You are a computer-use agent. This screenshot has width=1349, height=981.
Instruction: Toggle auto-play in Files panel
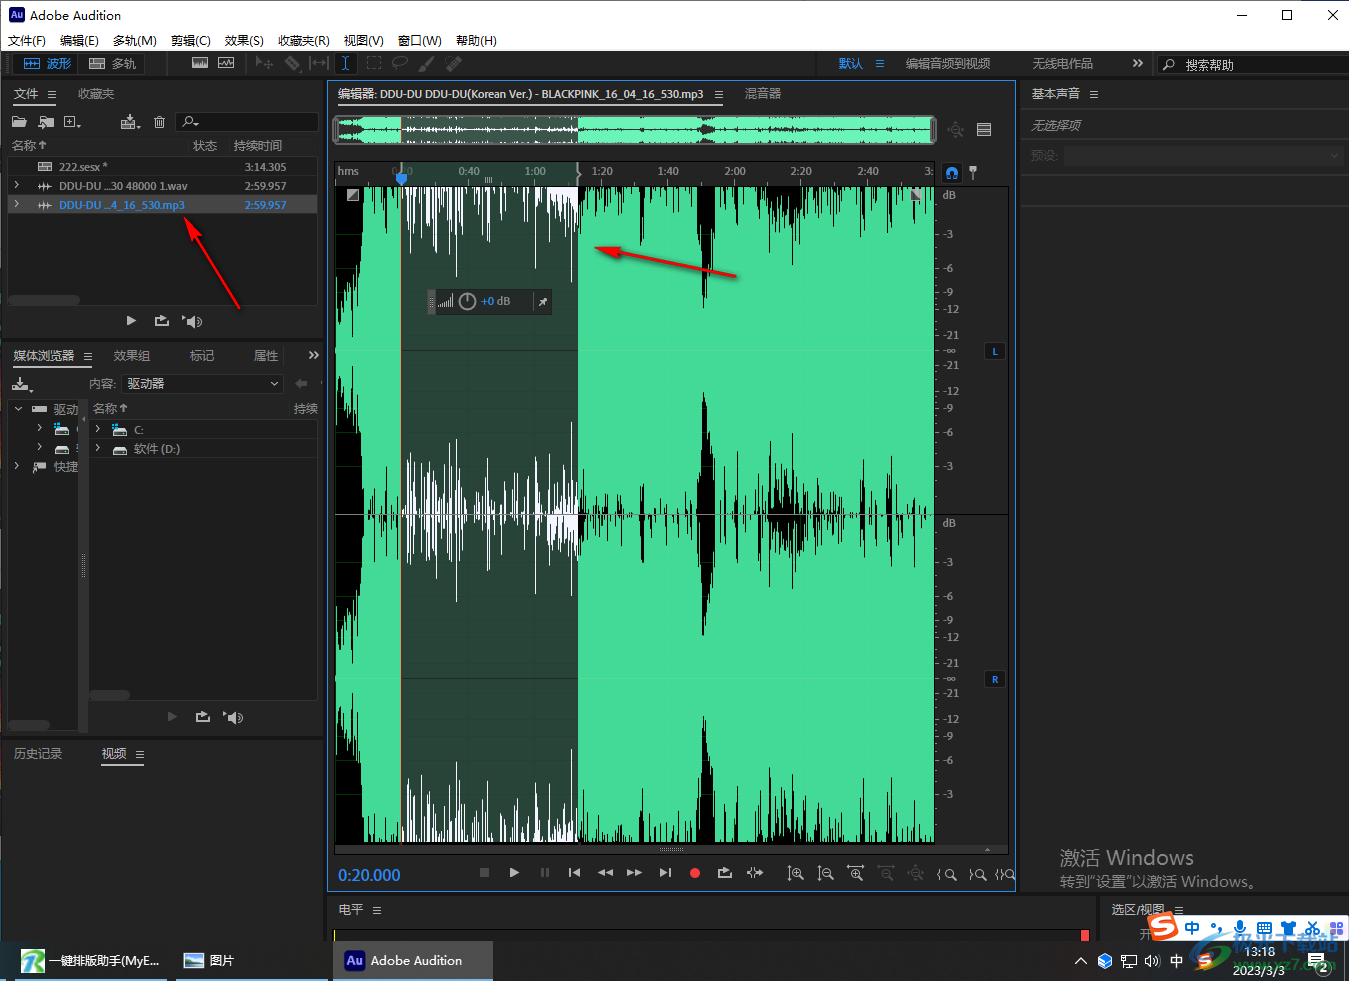coord(192,321)
